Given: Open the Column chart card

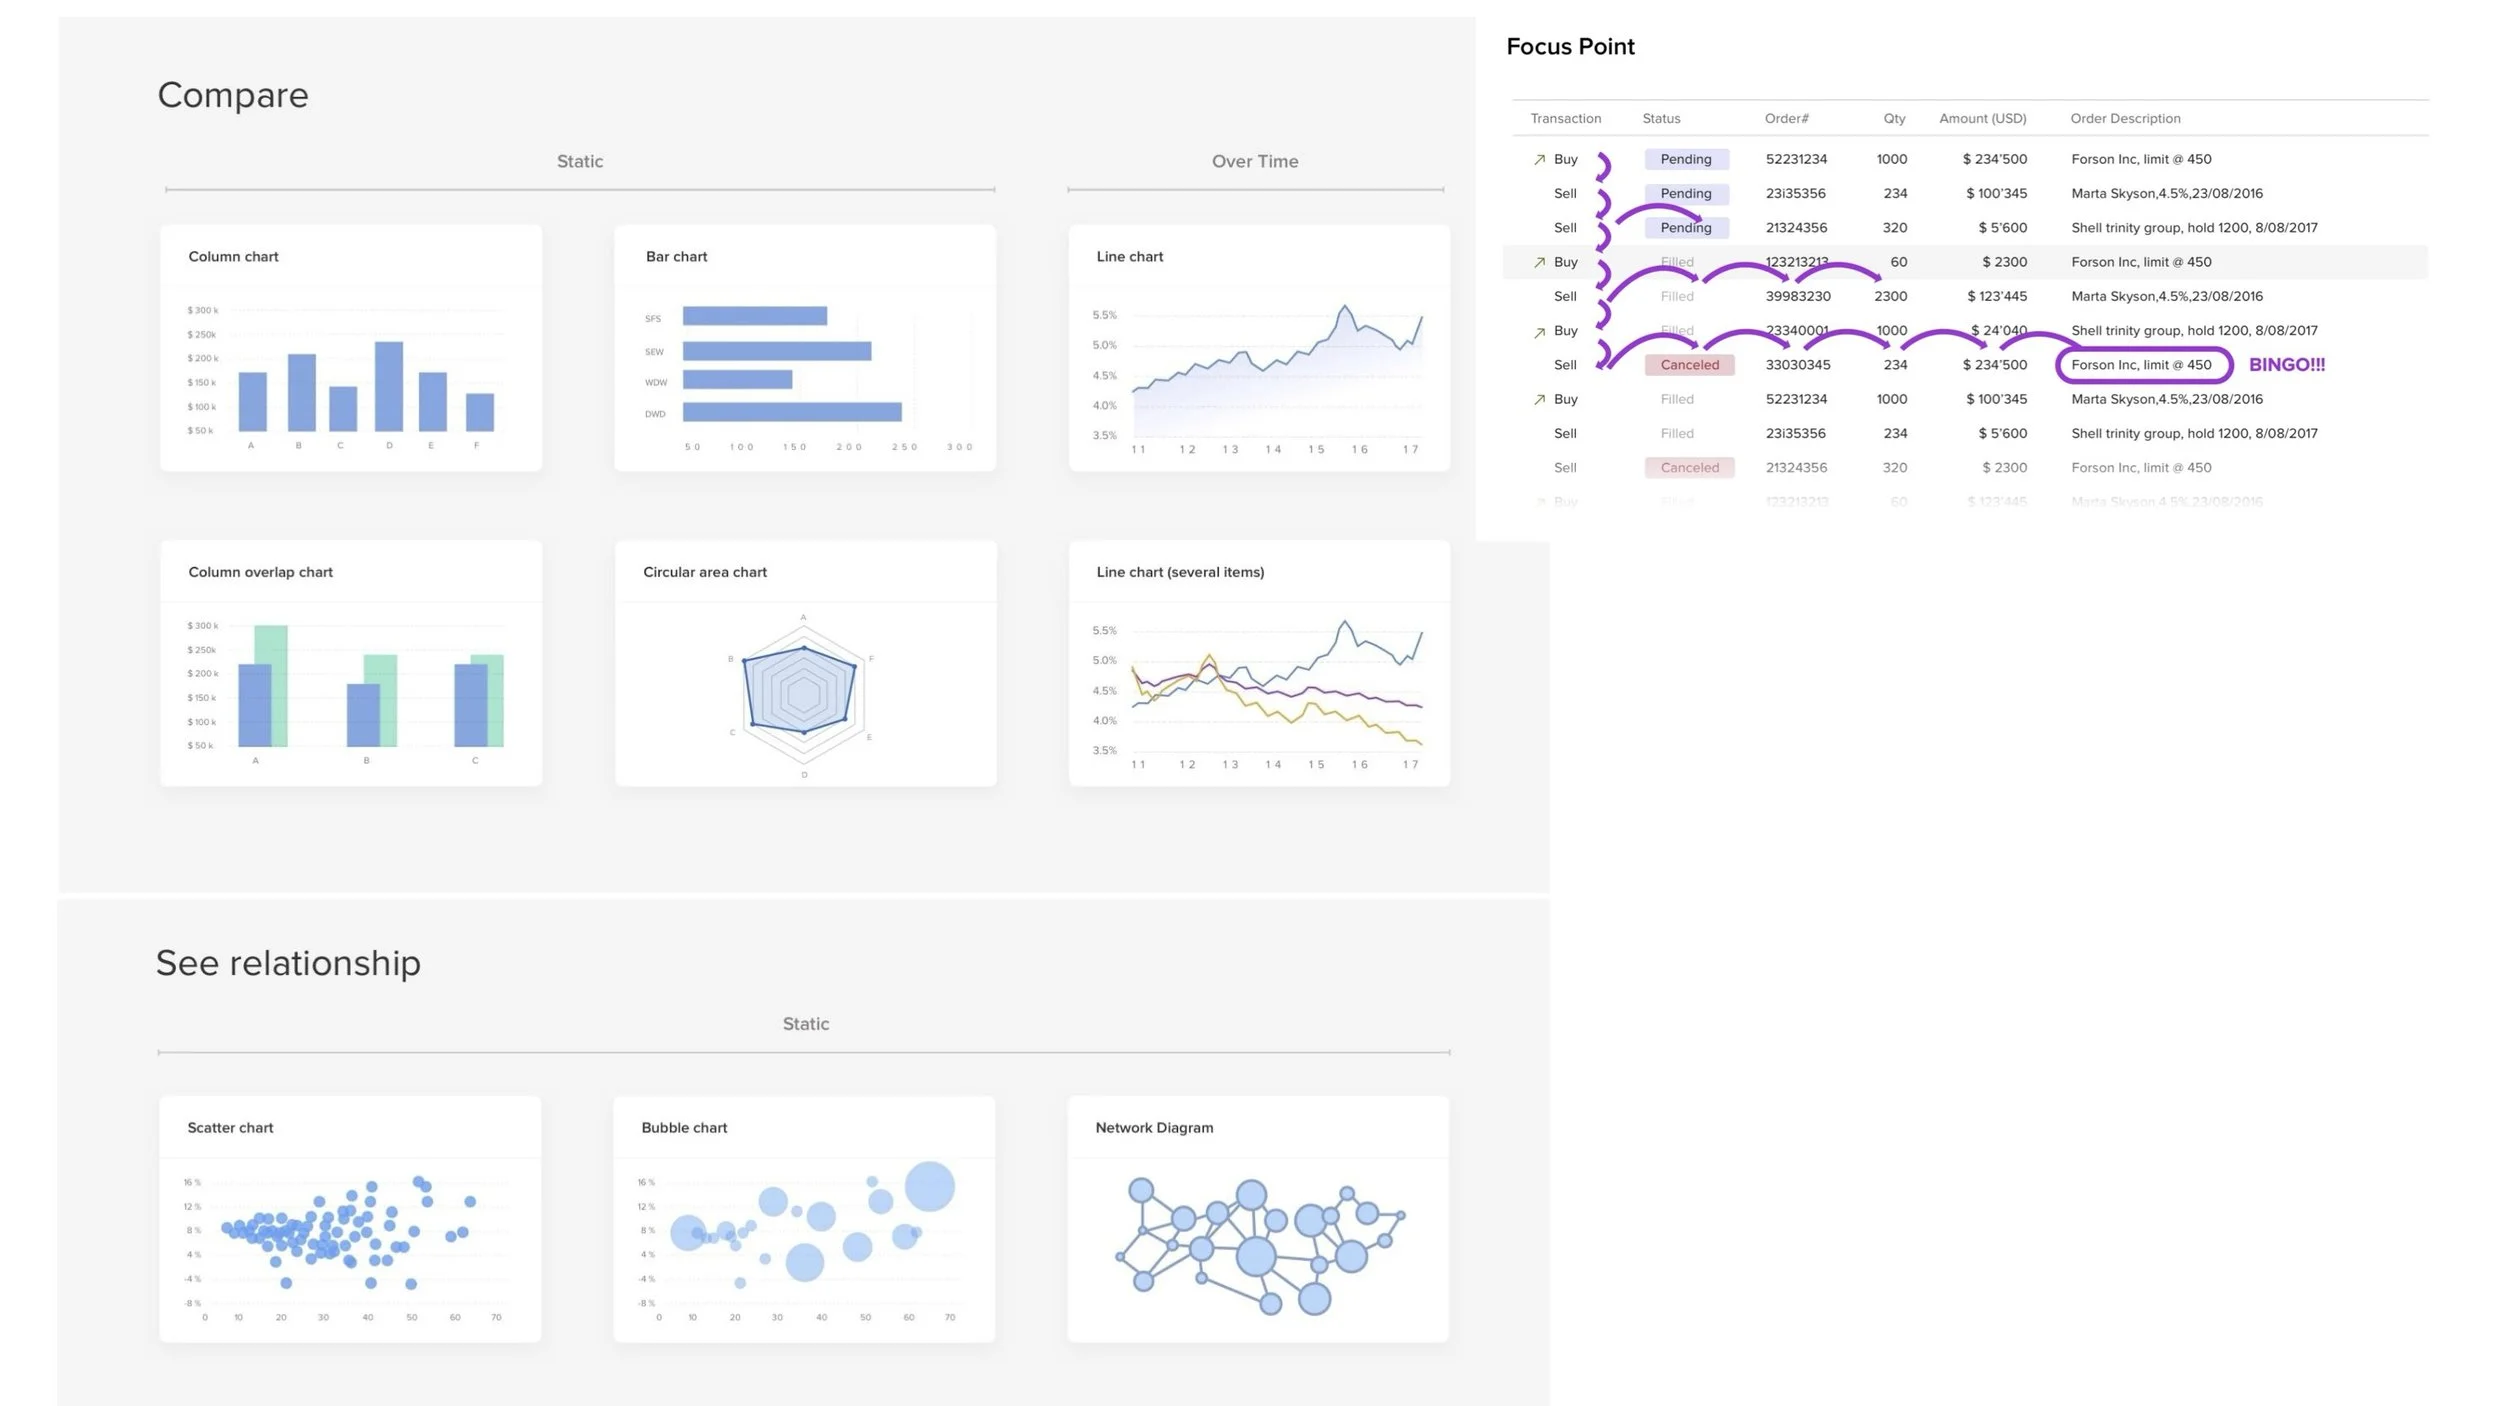Looking at the screenshot, I should pyautogui.click(x=351, y=348).
